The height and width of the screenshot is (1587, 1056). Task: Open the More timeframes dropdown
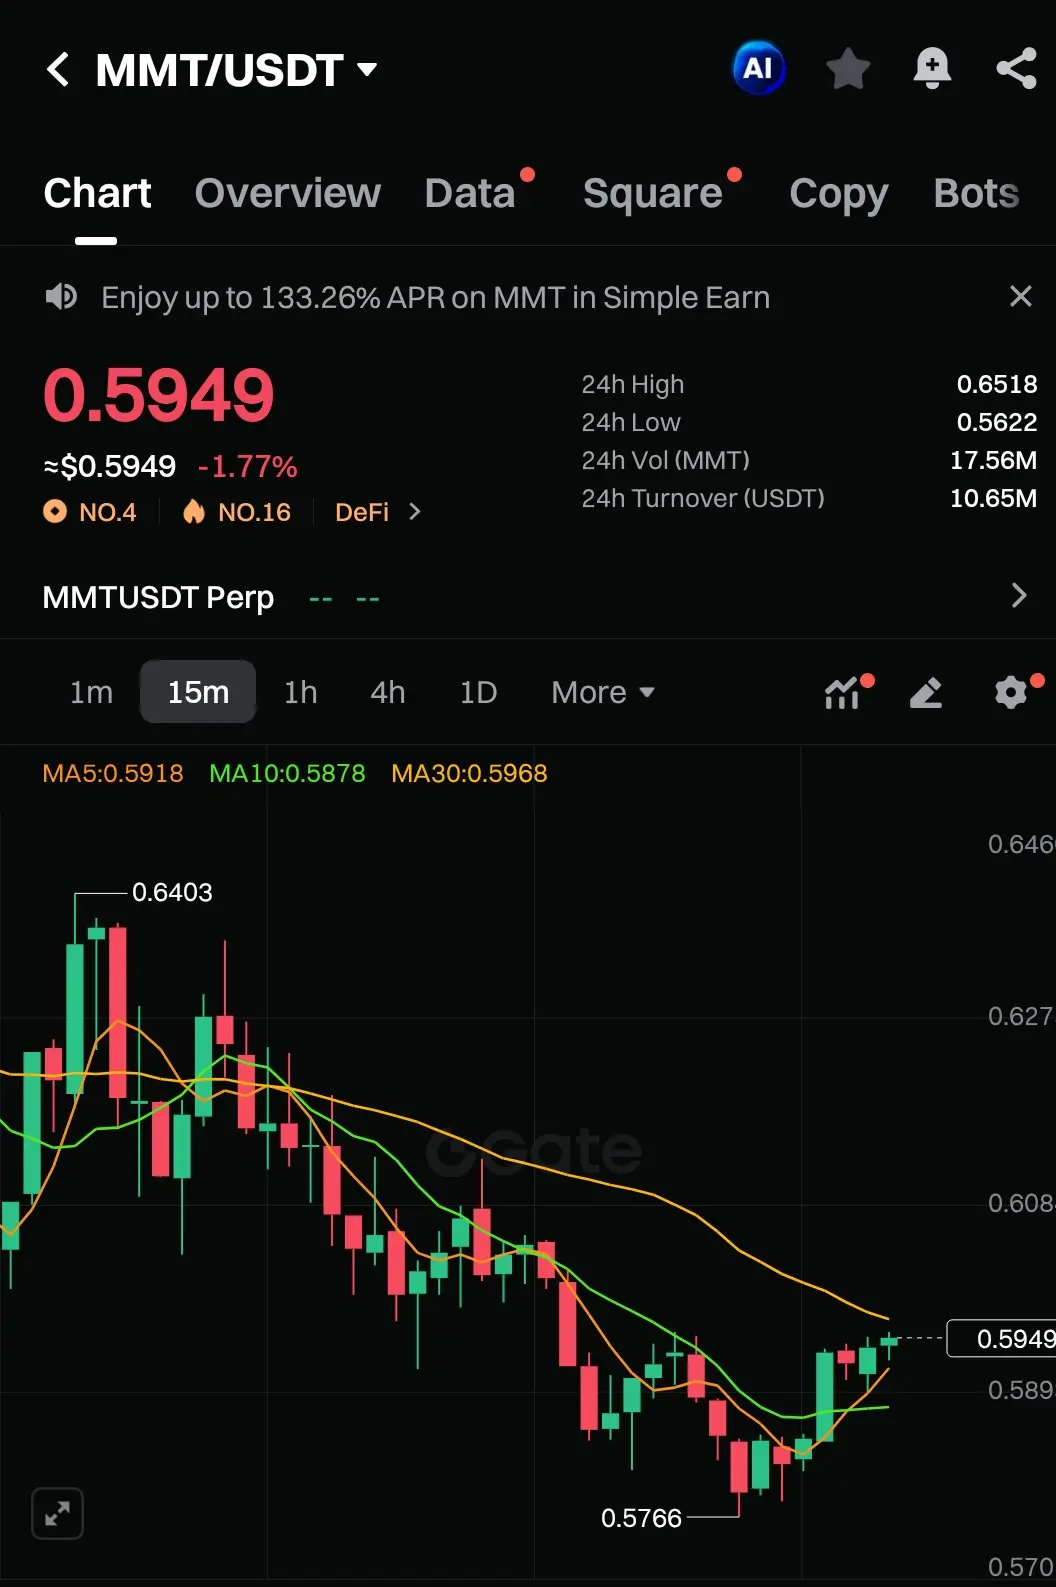603,692
